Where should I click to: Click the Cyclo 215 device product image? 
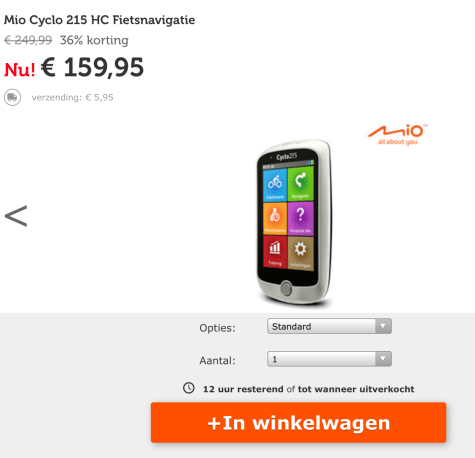point(295,222)
